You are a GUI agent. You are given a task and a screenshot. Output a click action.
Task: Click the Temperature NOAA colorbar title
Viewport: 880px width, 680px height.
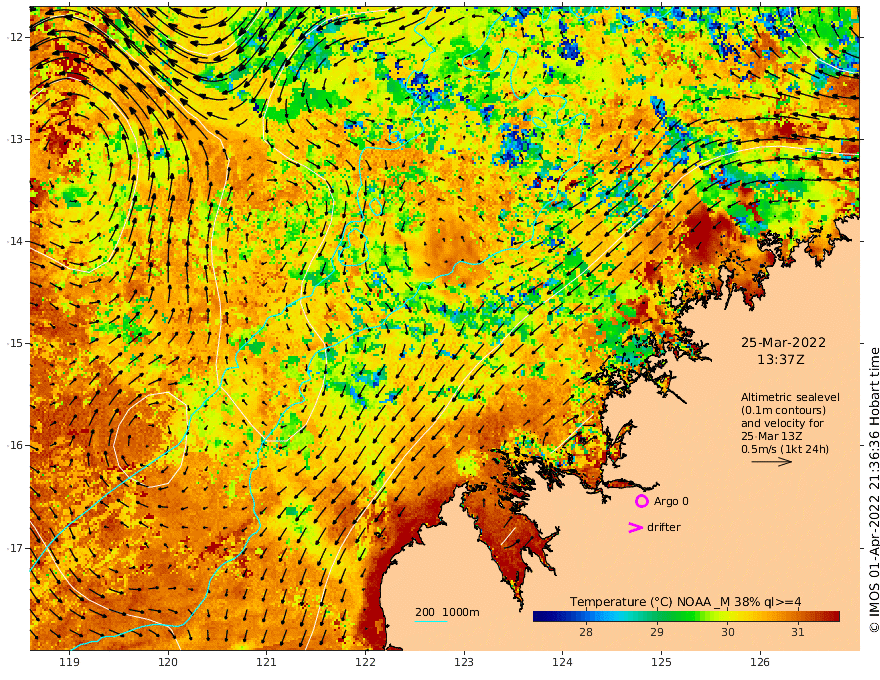685,602
